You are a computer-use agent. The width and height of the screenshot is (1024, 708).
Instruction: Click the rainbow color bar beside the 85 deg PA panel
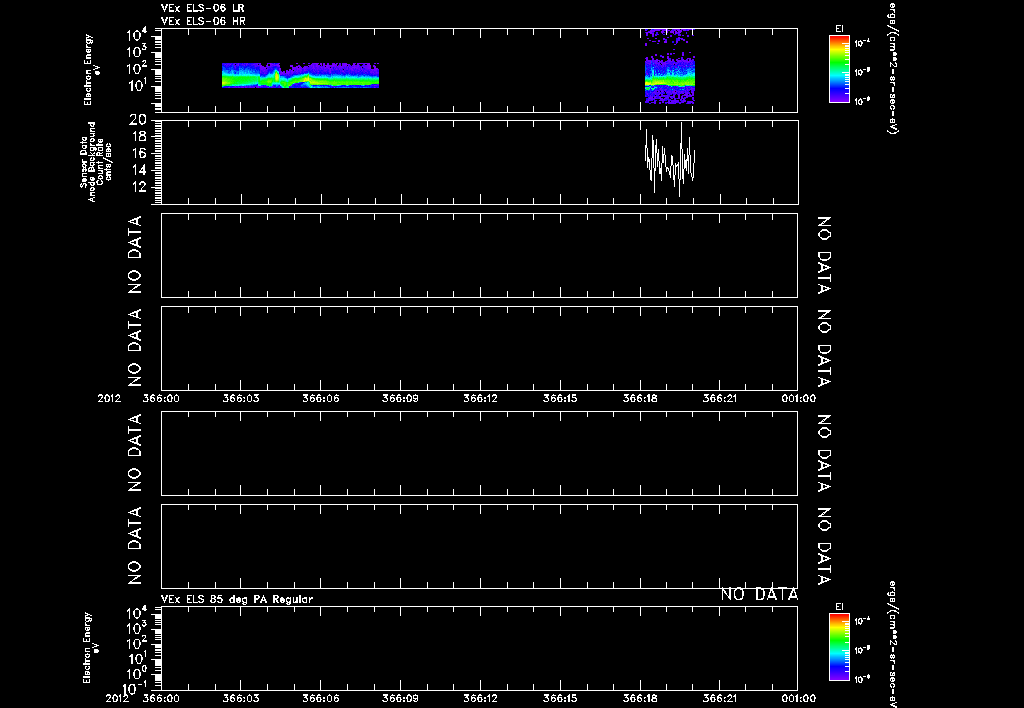pos(839,647)
